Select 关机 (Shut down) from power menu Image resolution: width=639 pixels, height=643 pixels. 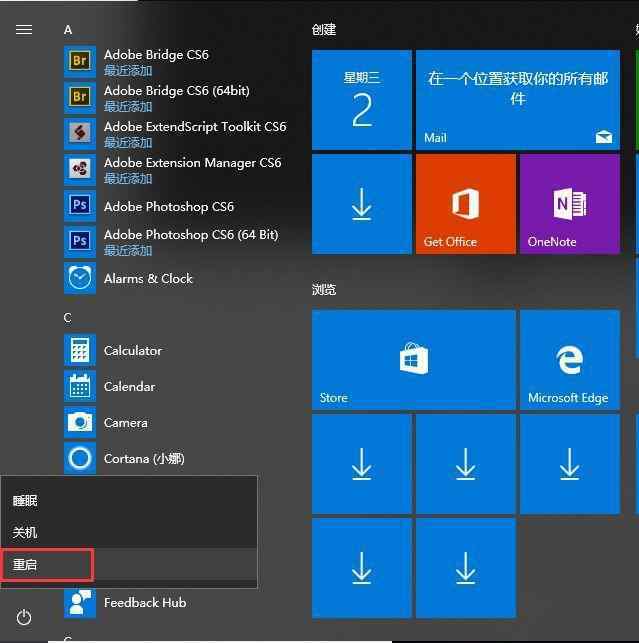(x=129, y=532)
